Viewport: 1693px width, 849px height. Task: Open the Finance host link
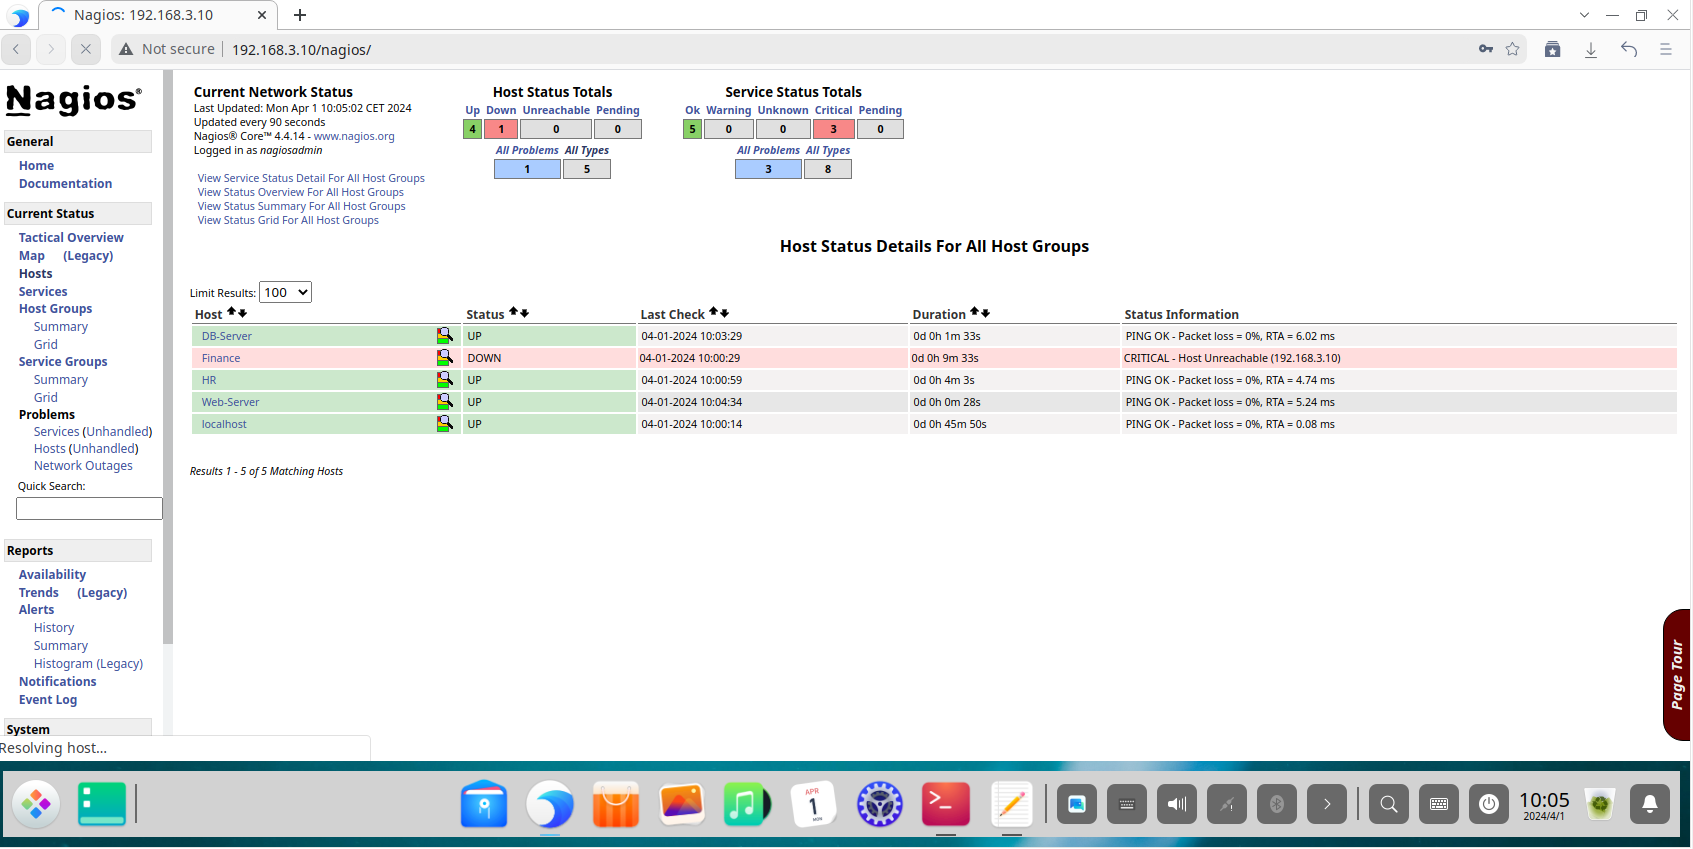pos(221,358)
